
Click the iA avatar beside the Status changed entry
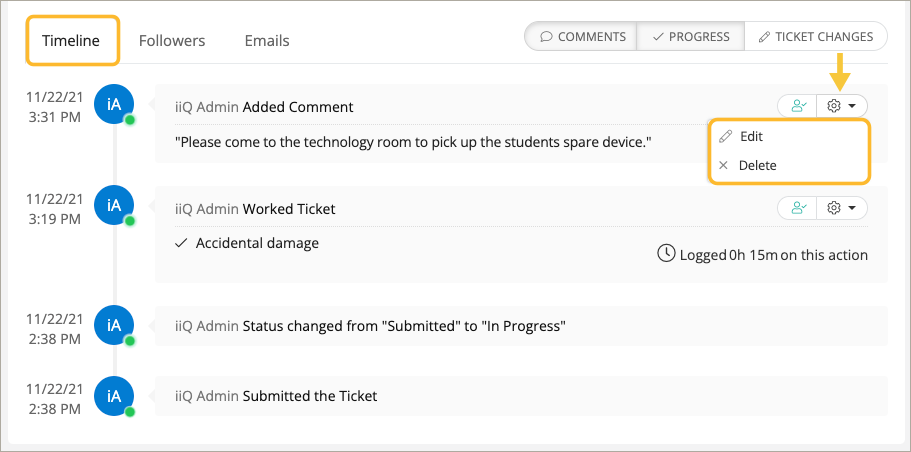113,324
